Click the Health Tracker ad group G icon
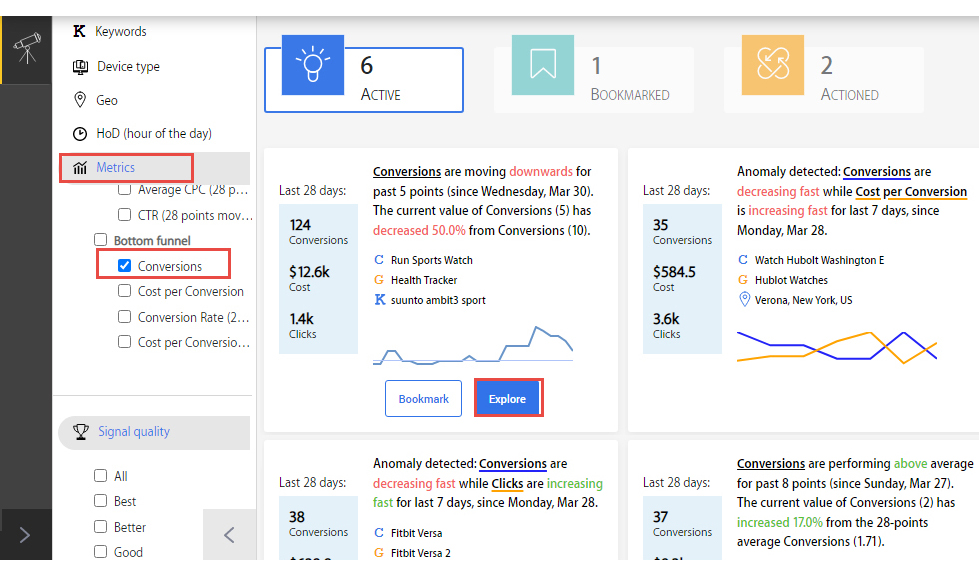The image size is (979, 576). tap(378, 280)
